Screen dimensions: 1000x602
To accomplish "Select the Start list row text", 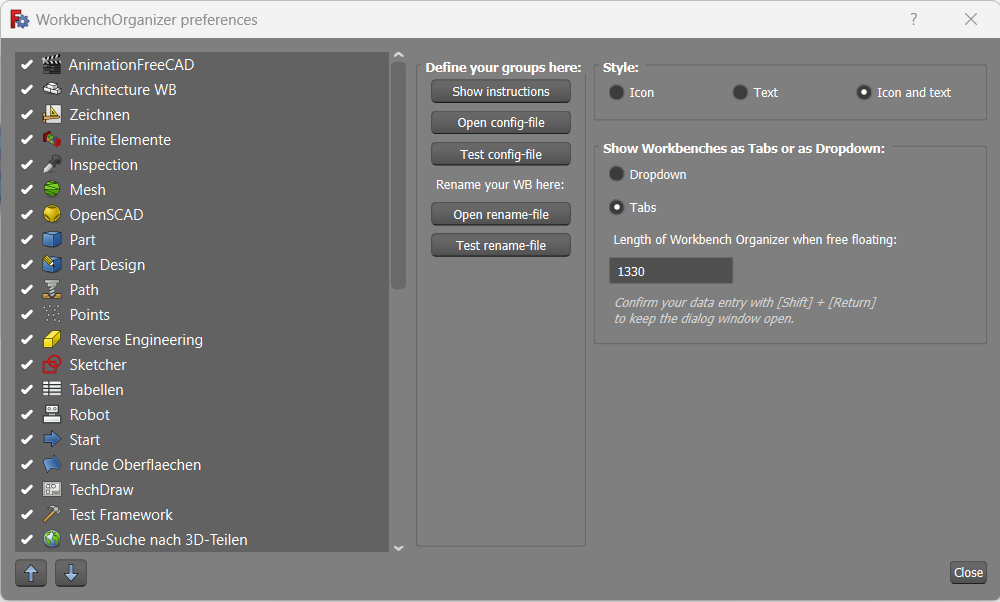I will (x=85, y=439).
